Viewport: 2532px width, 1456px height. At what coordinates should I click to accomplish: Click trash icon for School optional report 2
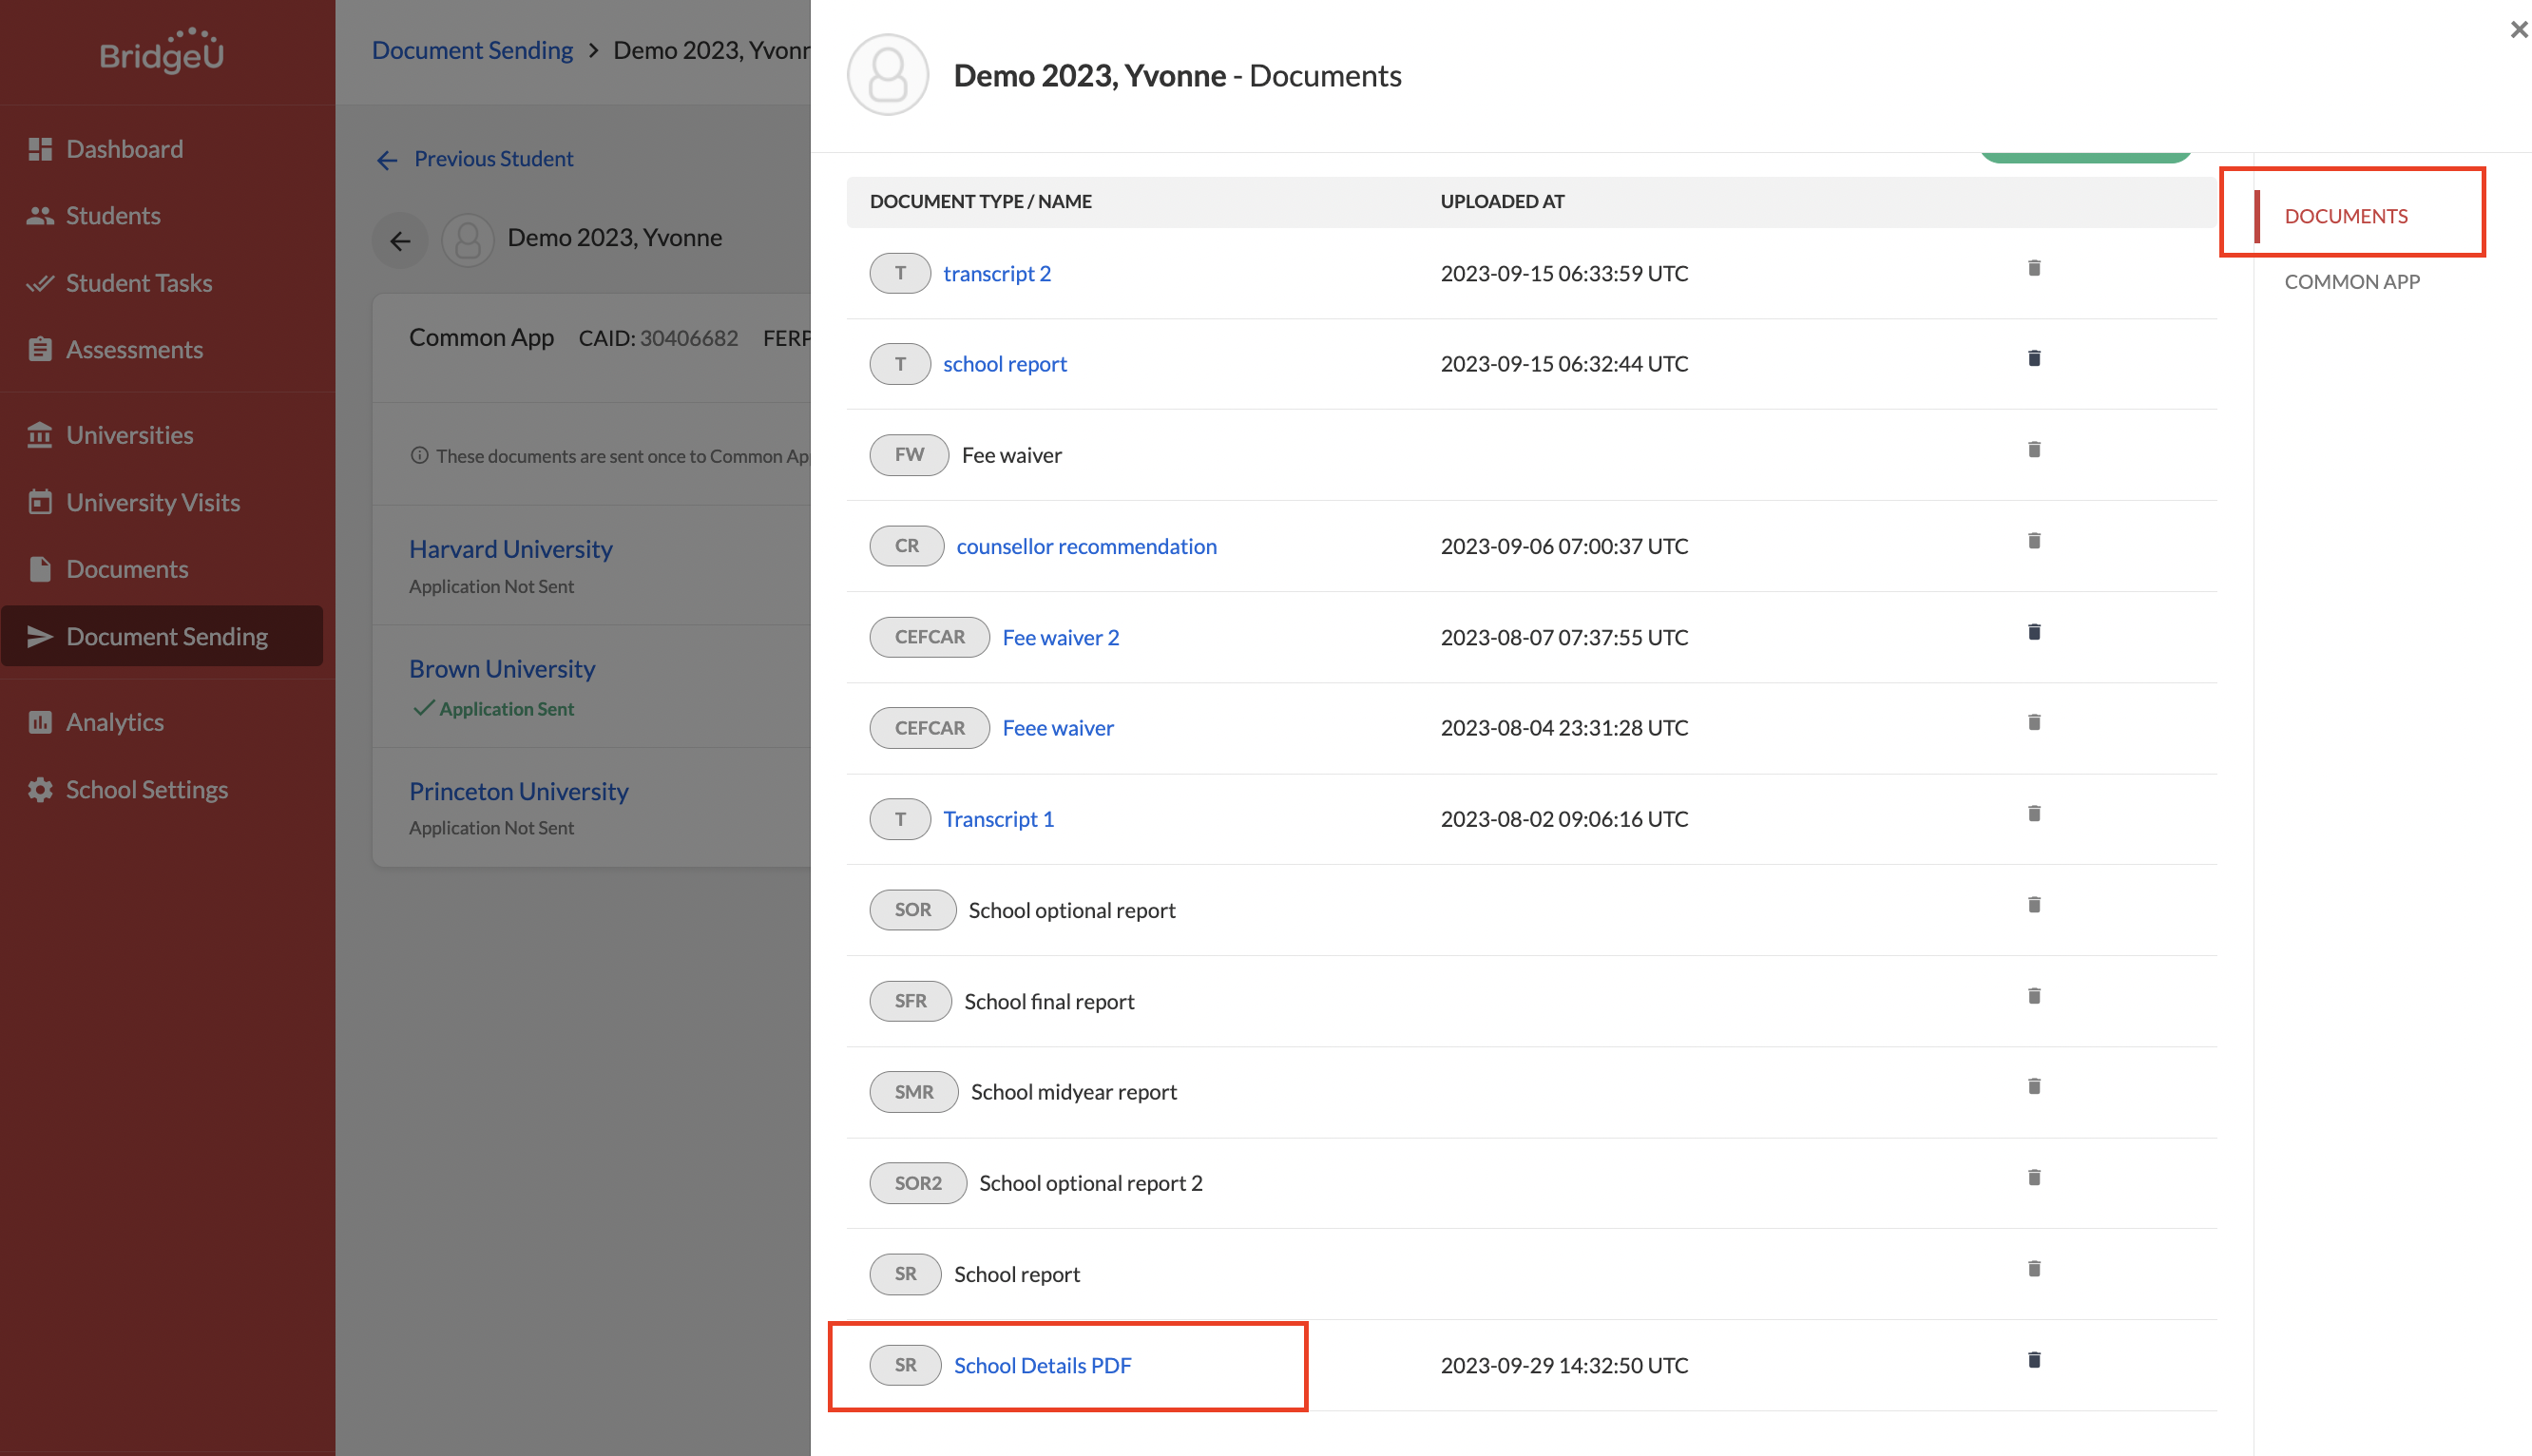tap(2033, 1178)
